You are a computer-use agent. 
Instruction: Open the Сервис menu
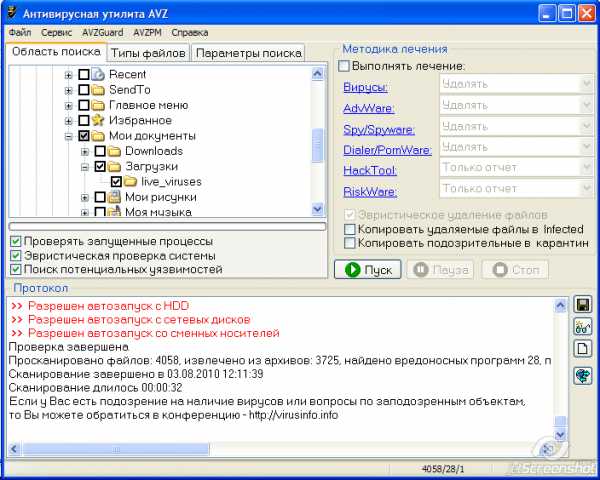[x=57, y=33]
